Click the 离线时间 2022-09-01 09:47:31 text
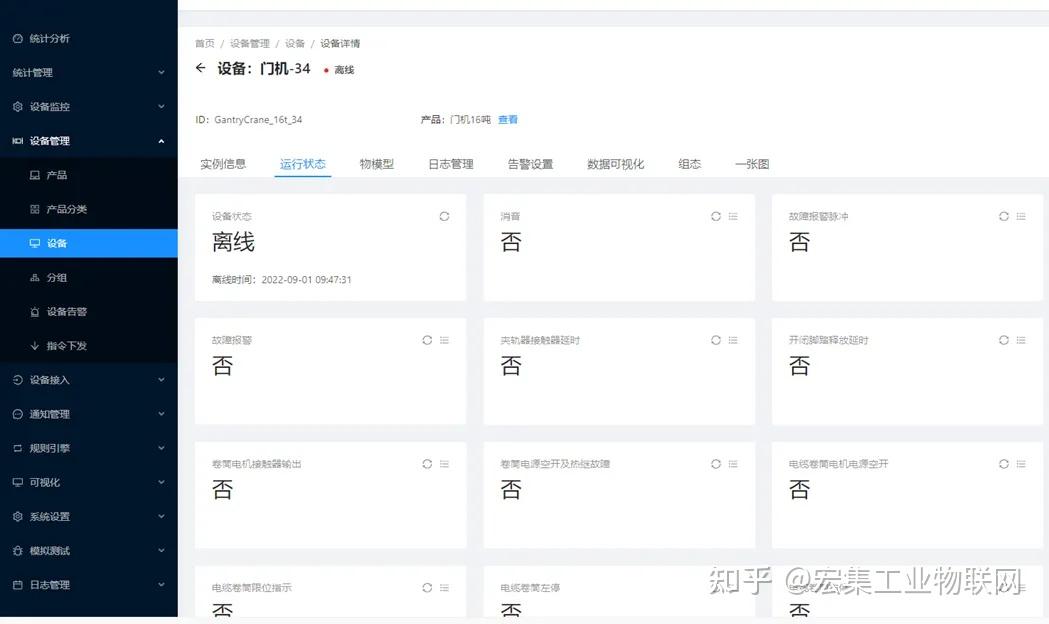Screen dimensions: 1049x624 point(282,280)
